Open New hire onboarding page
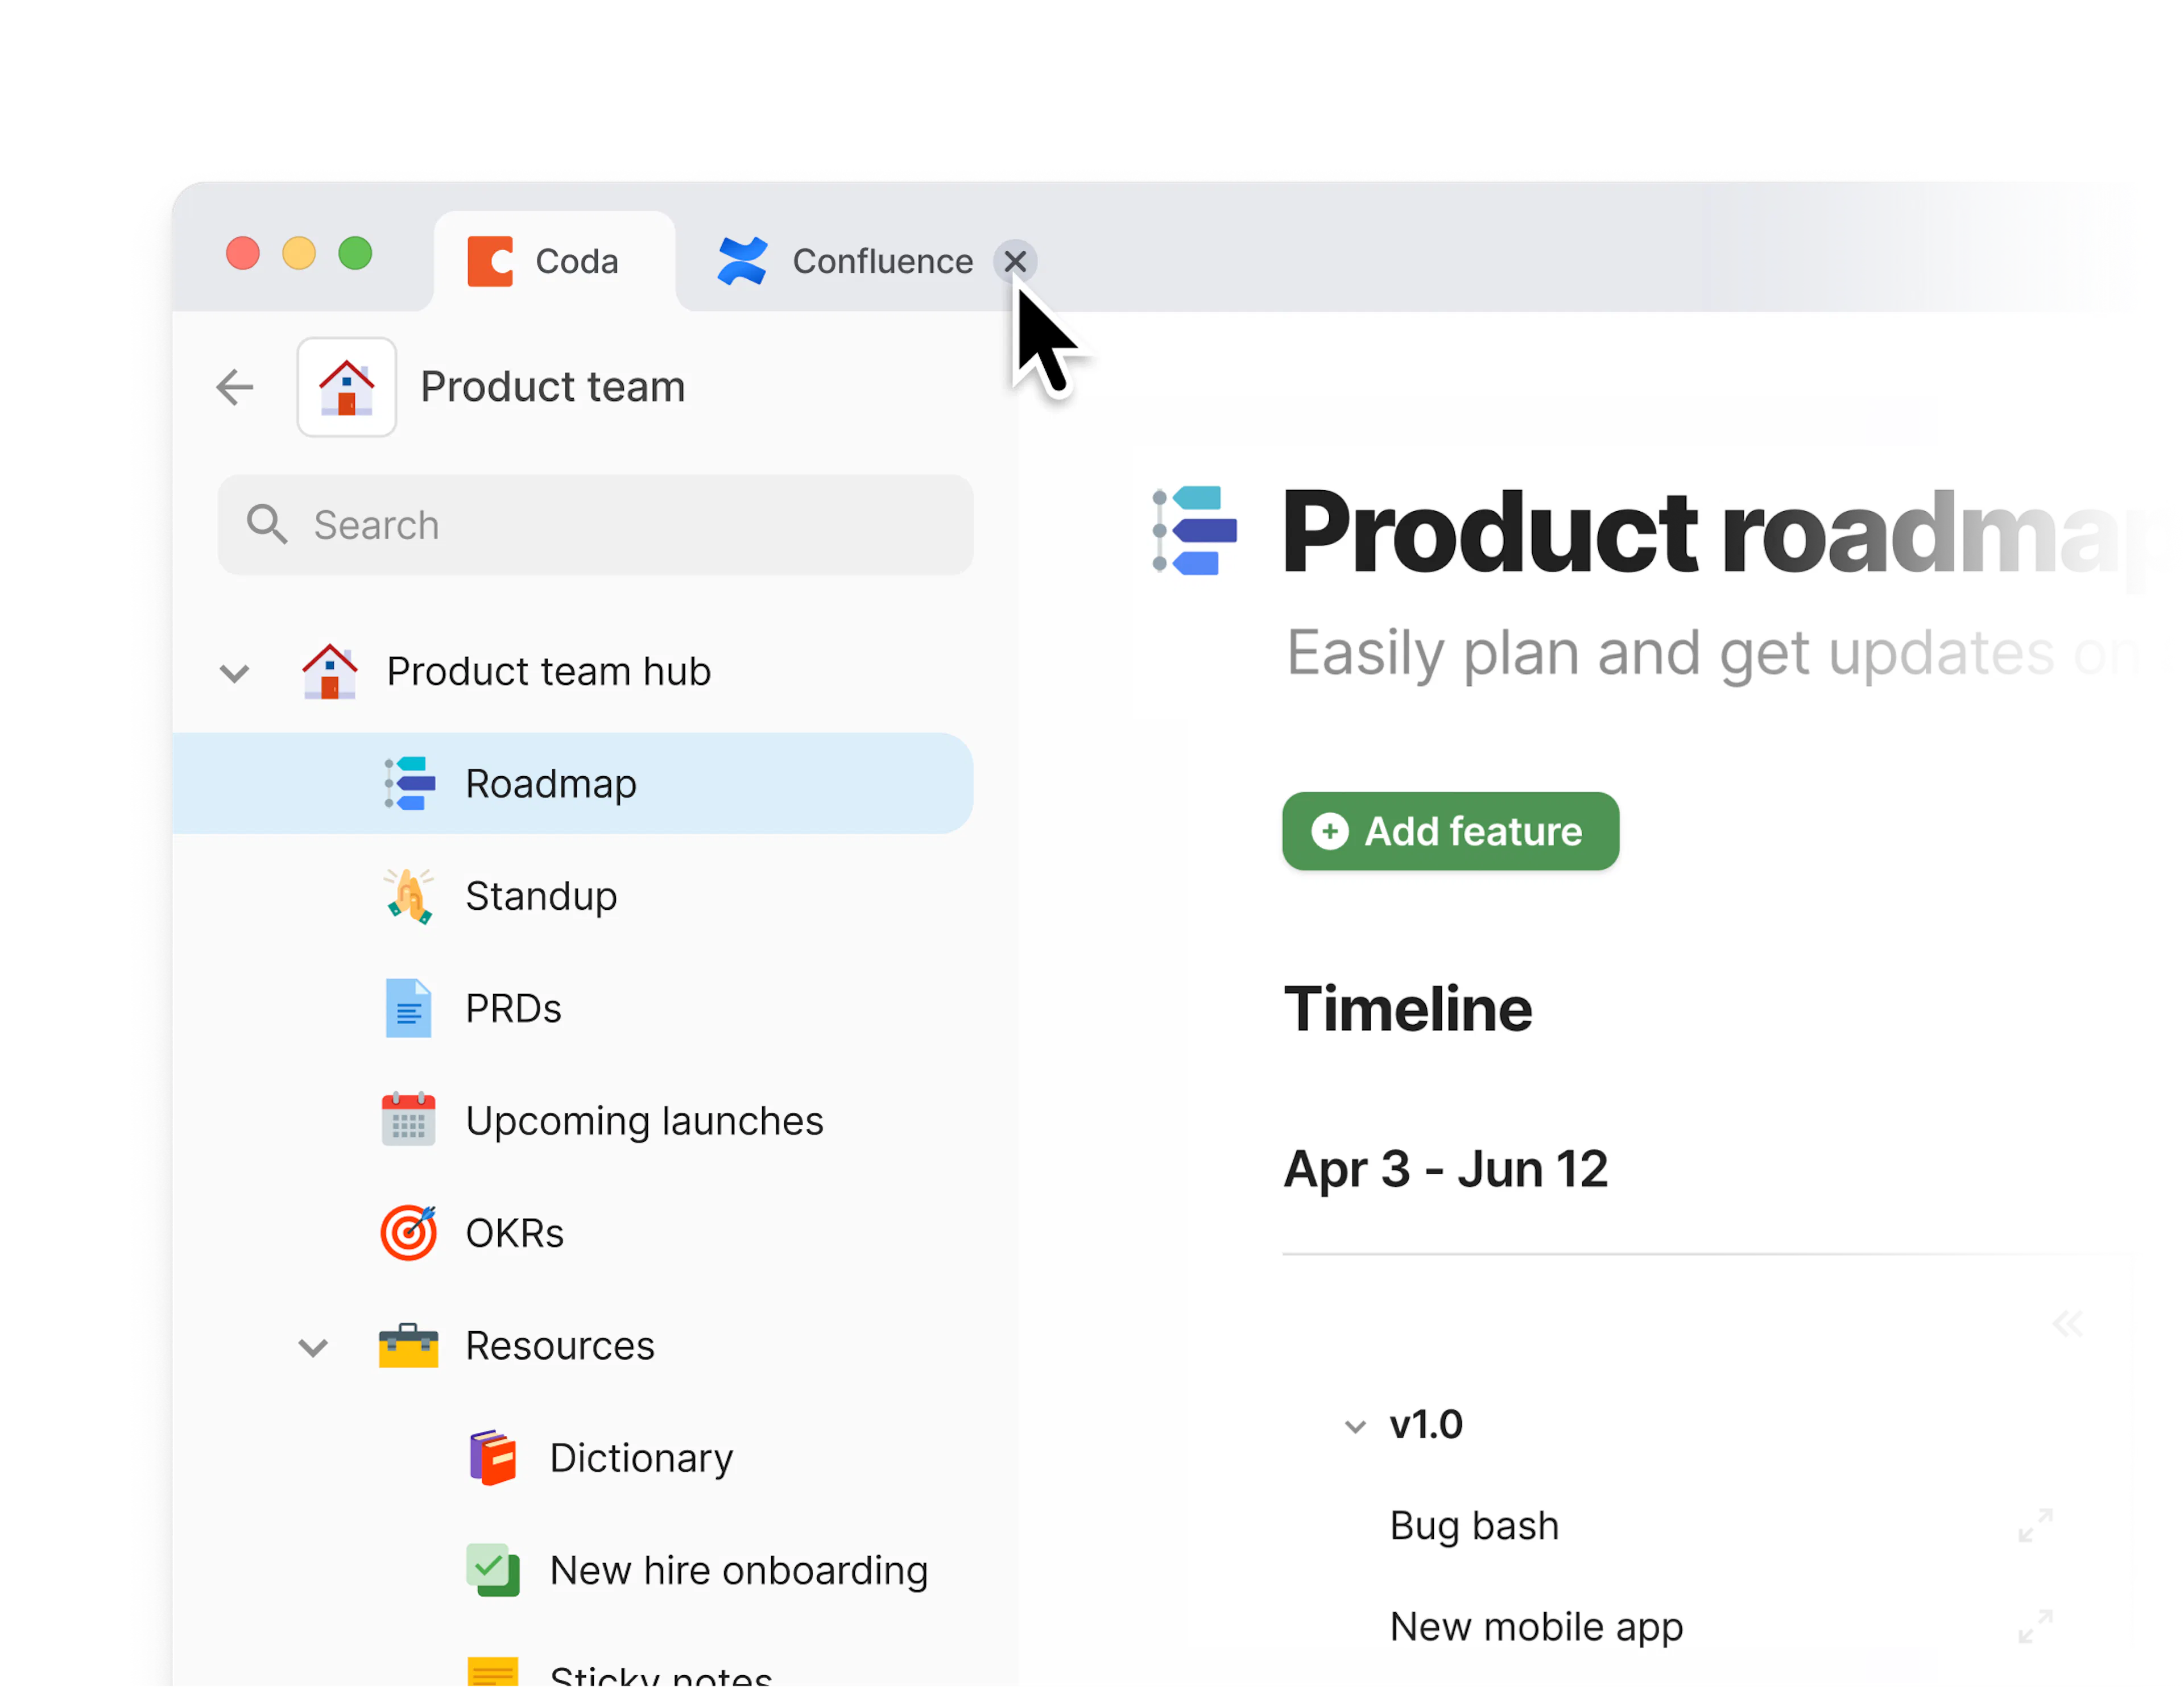The height and width of the screenshot is (1690, 2184). point(739,1571)
